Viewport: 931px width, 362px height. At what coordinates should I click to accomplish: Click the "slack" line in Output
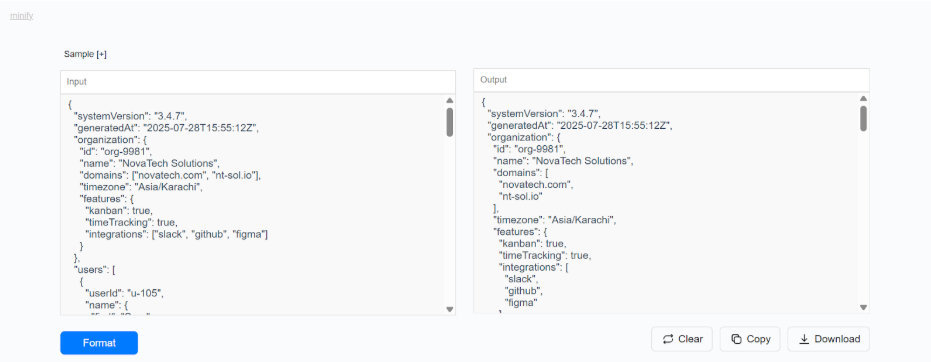click(x=522, y=280)
